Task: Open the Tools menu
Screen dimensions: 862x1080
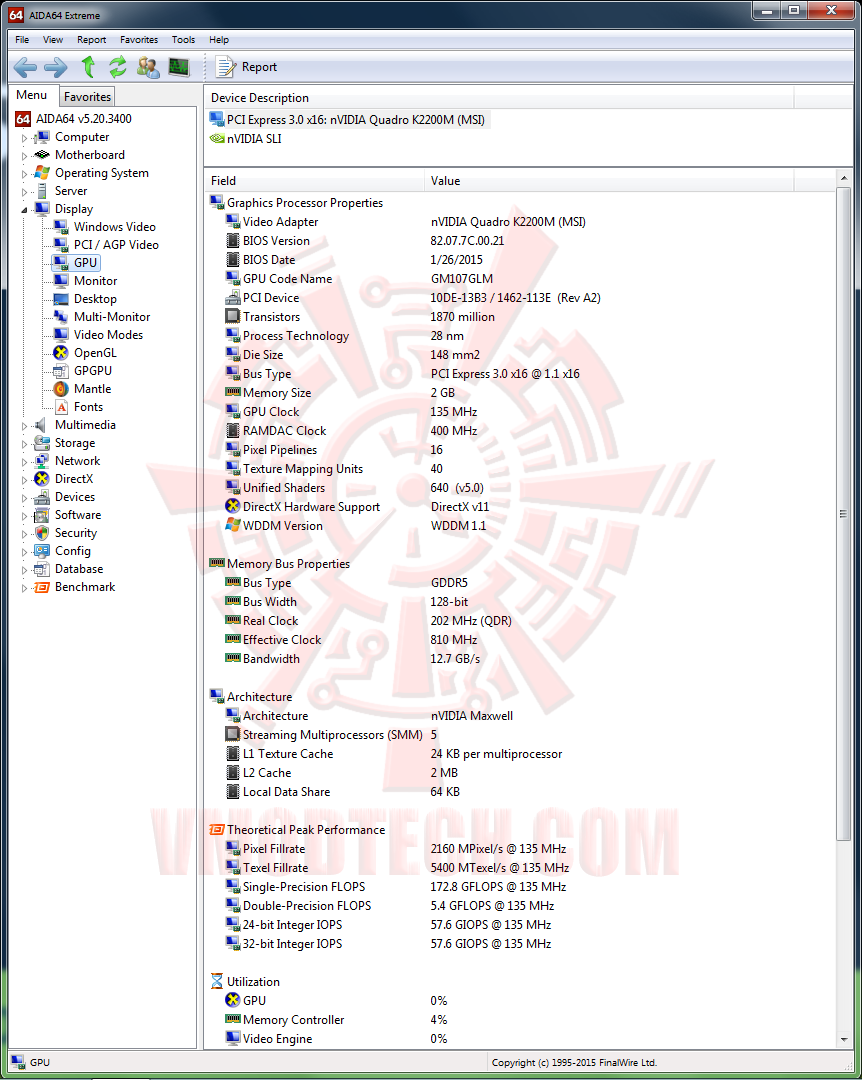Action: tap(183, 39)
